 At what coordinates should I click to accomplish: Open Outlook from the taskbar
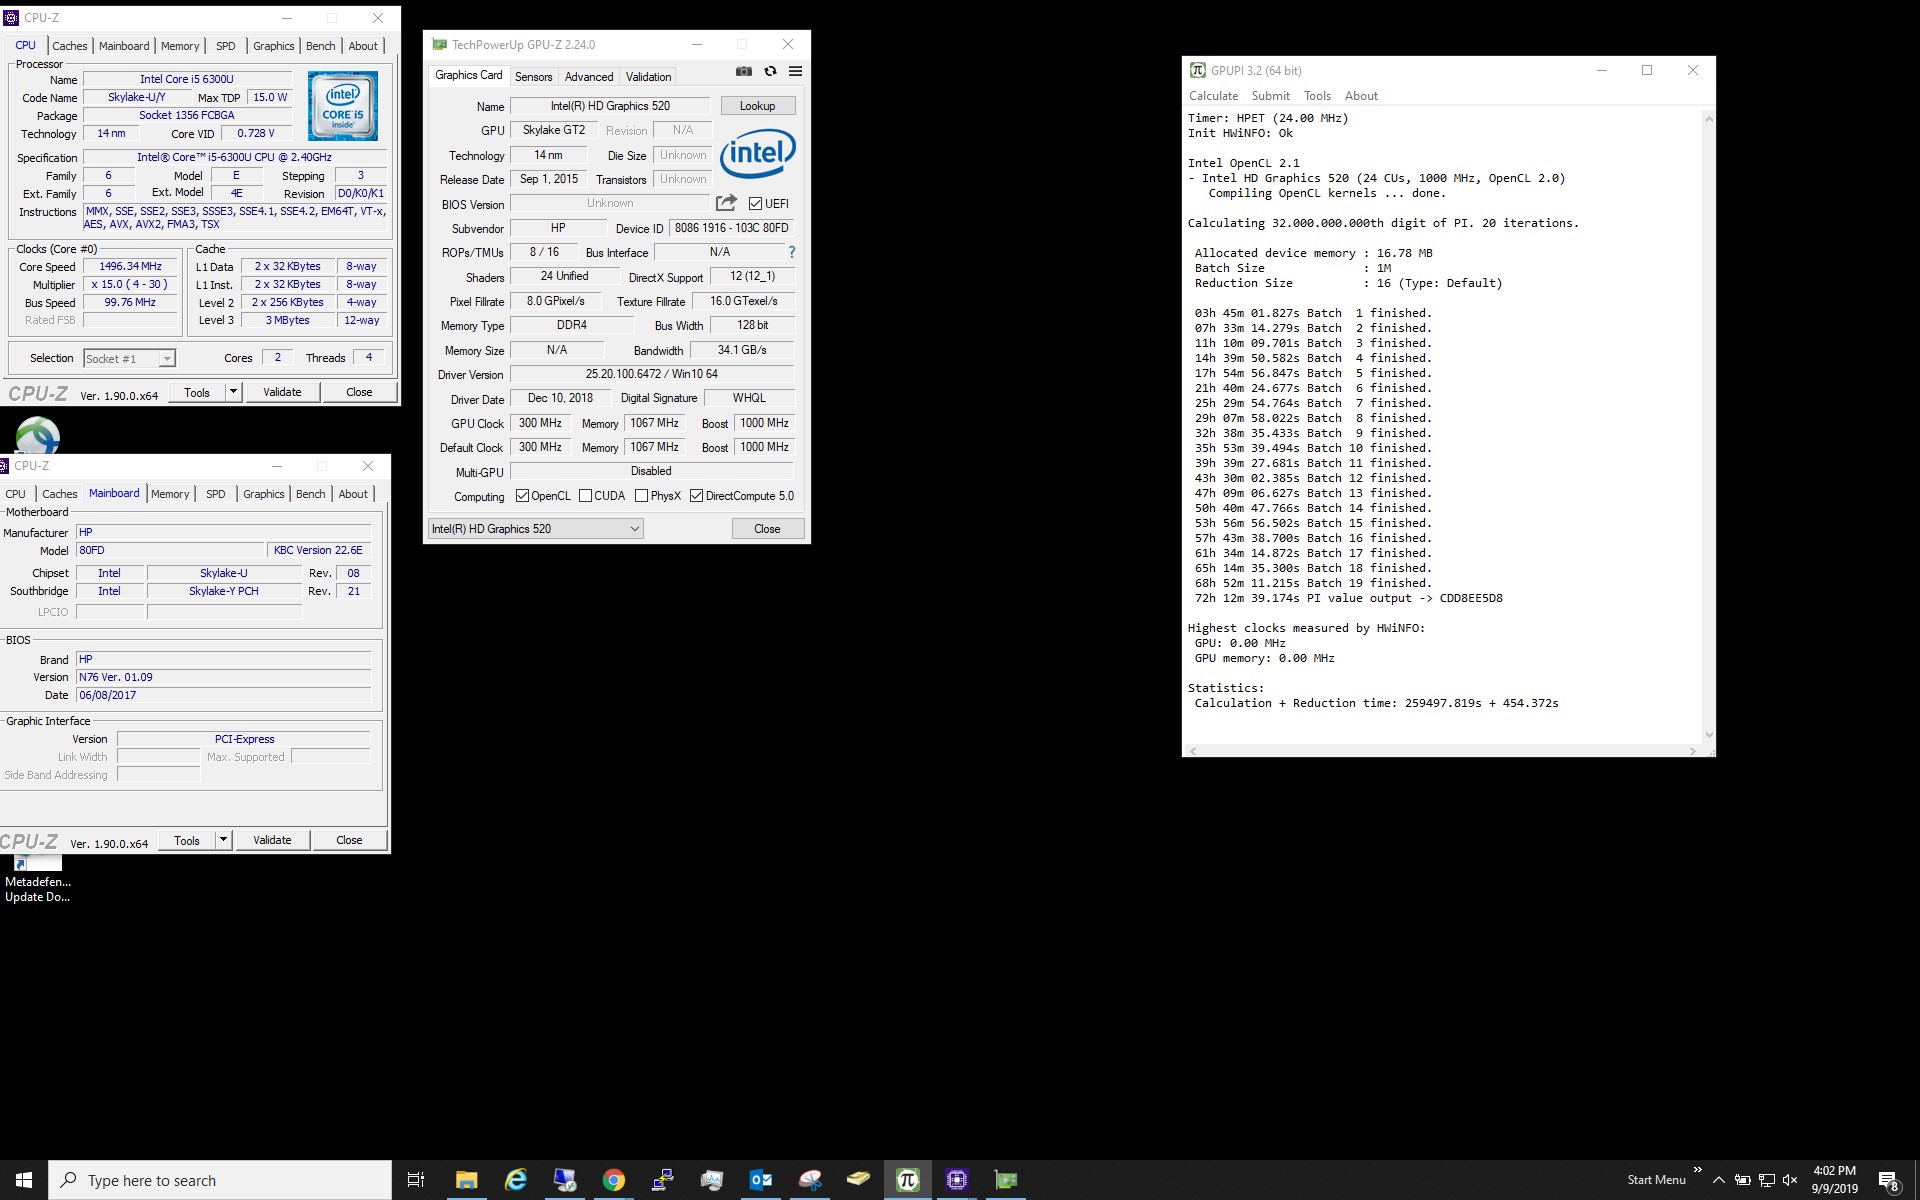tap(761, 1180)
